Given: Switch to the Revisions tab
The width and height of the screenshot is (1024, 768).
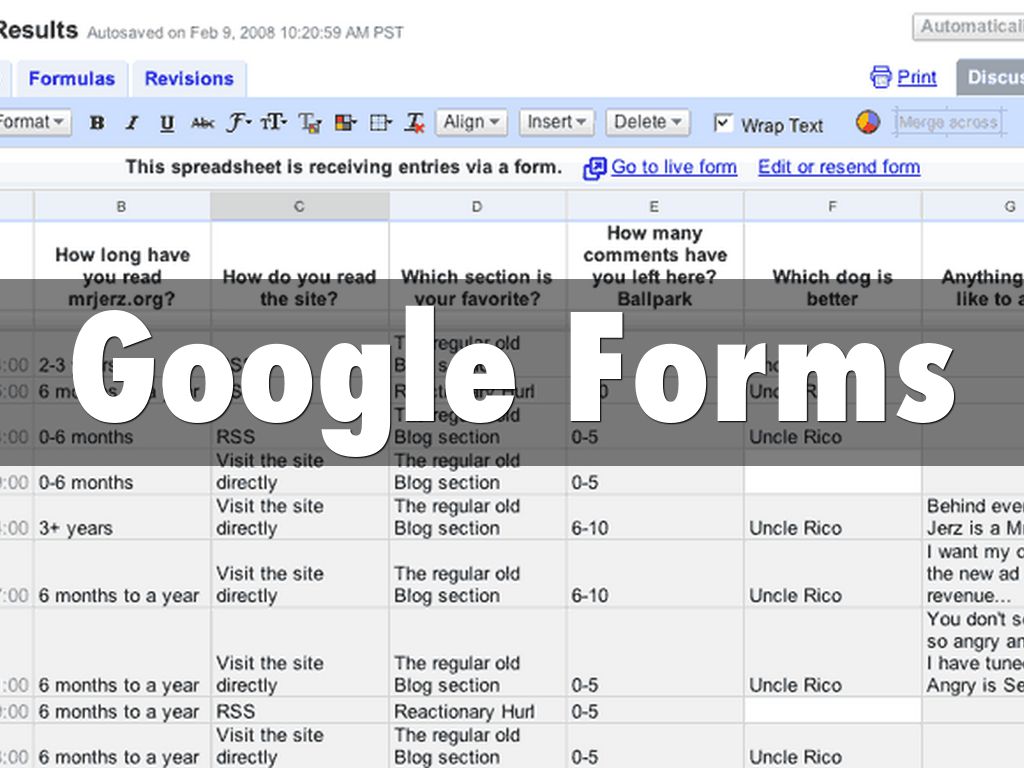Looking at the screenshot, I should pyautogui.click(x=189, y=78).
